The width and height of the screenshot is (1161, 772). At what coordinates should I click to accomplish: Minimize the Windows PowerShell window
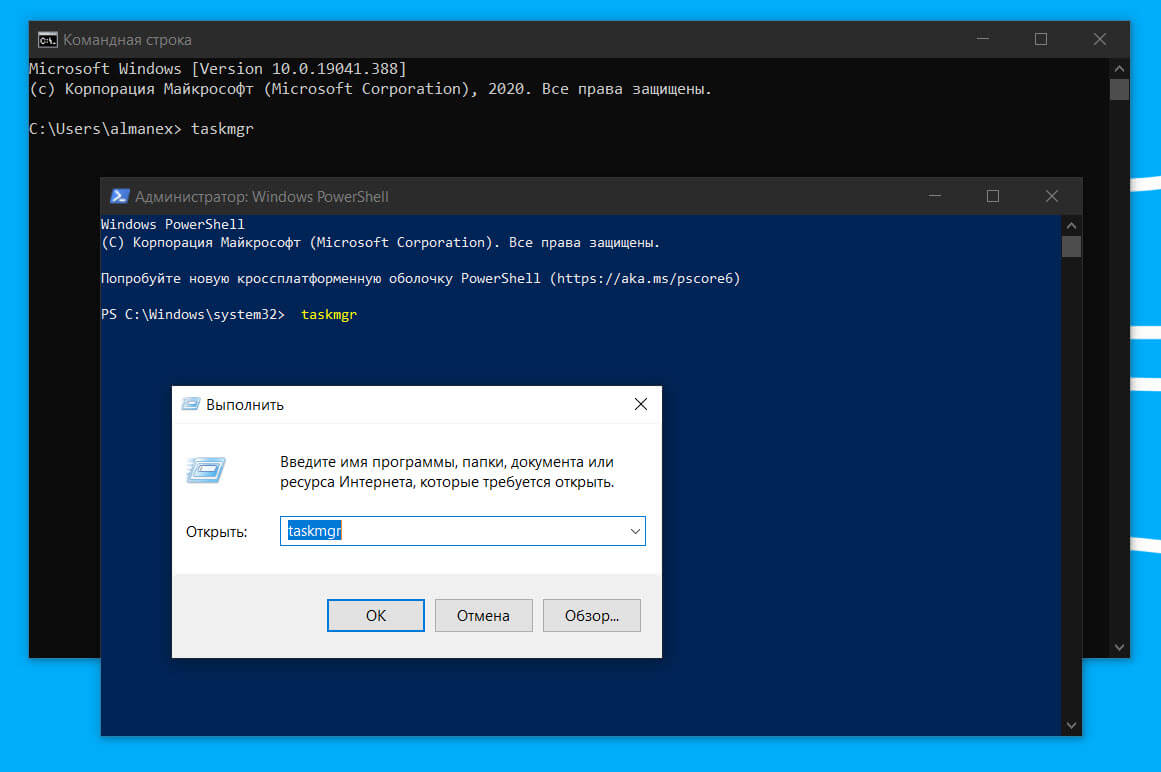click(x=934, y=197)
